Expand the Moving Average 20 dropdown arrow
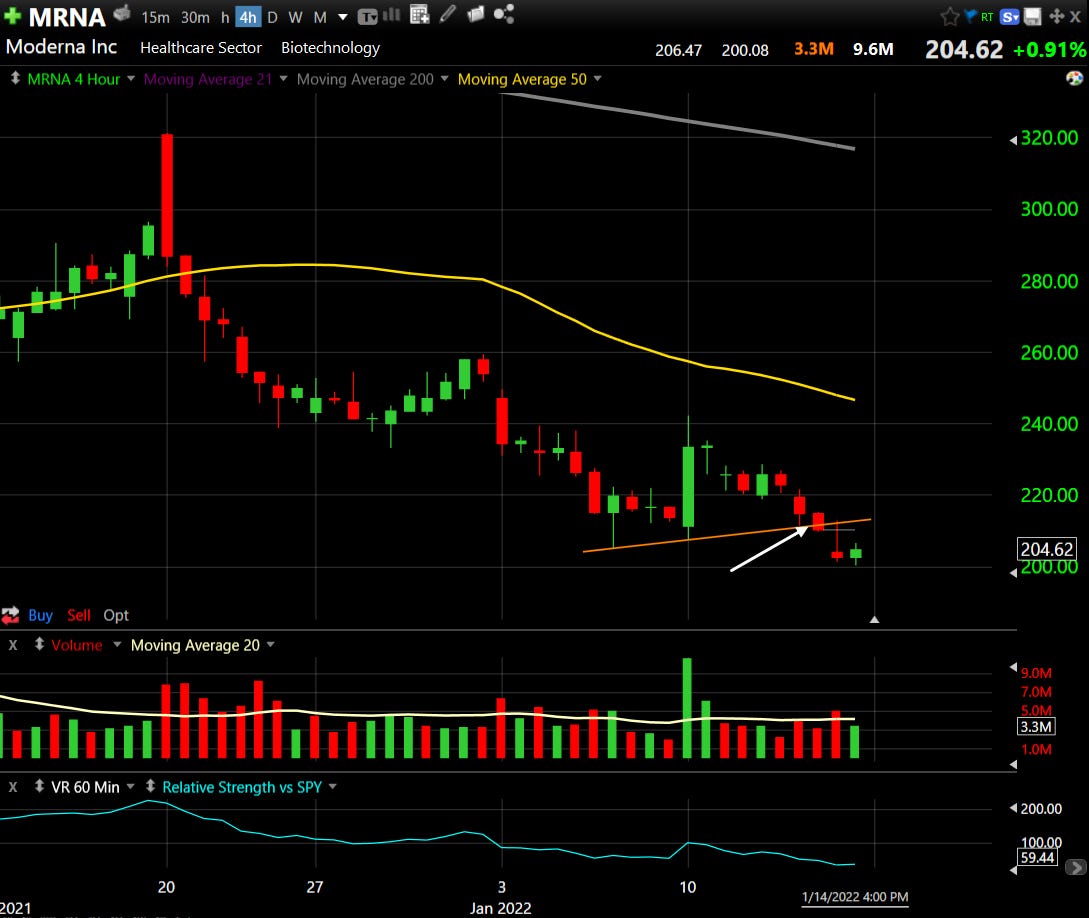The height and width of the screenshot is (918, 1089). click(x=270, y=644)
